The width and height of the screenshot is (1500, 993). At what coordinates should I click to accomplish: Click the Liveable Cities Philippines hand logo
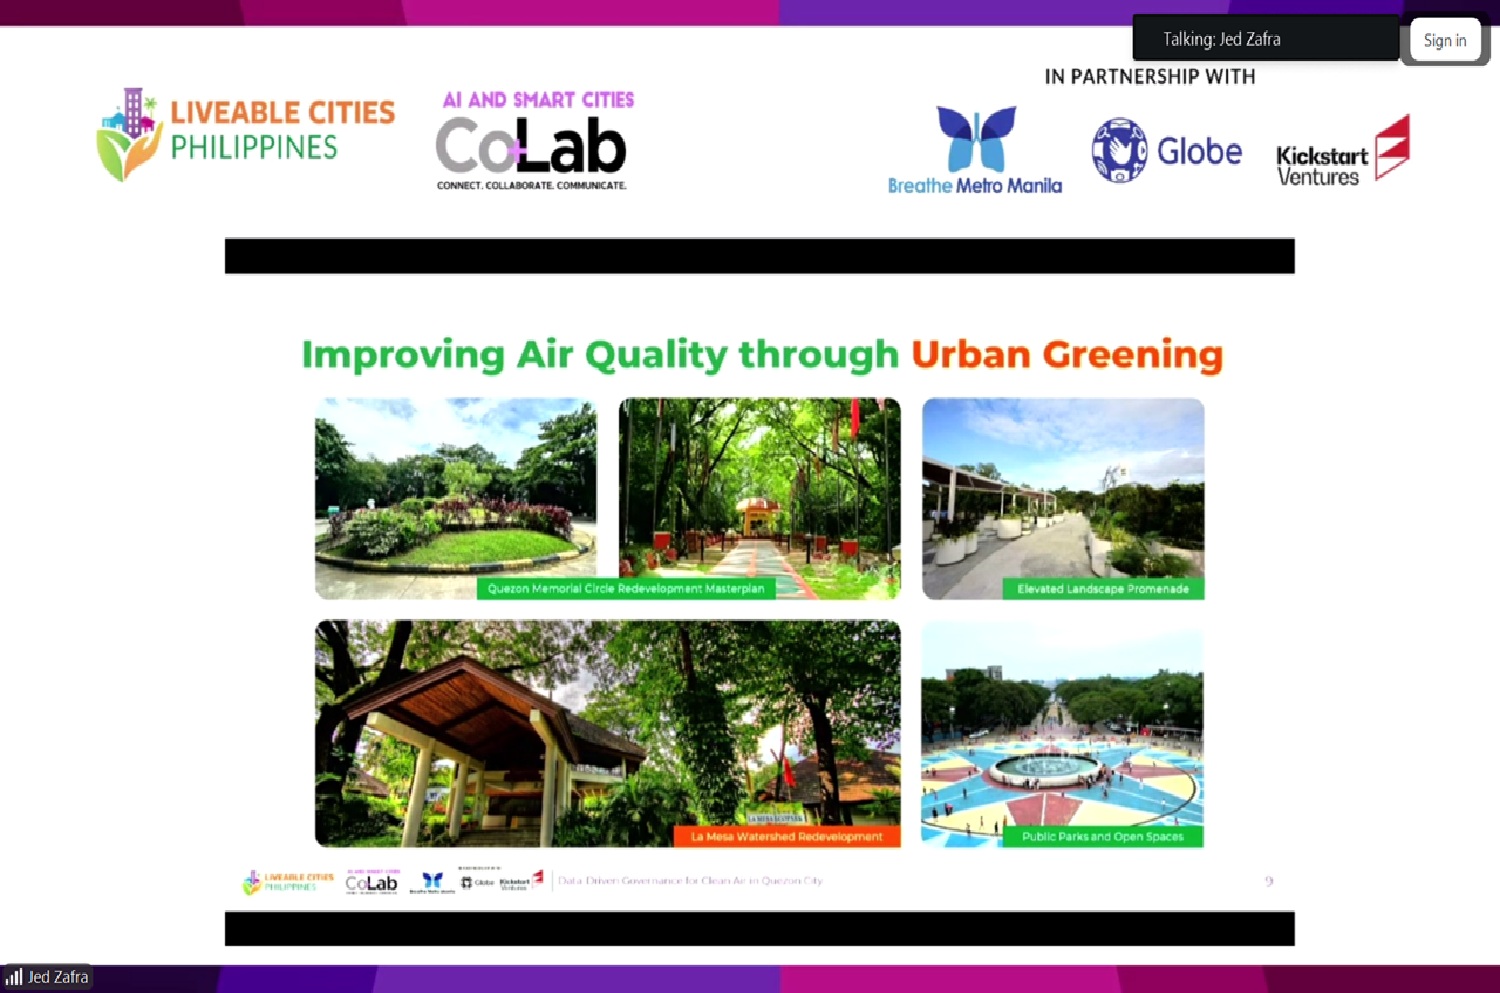click(130, 135)
